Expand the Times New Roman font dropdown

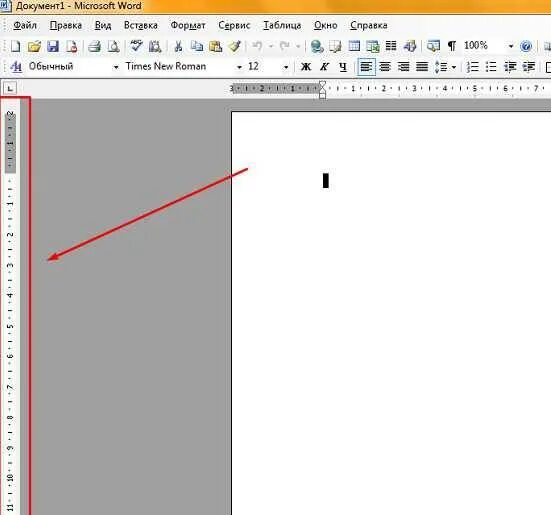tap(239, 67)
